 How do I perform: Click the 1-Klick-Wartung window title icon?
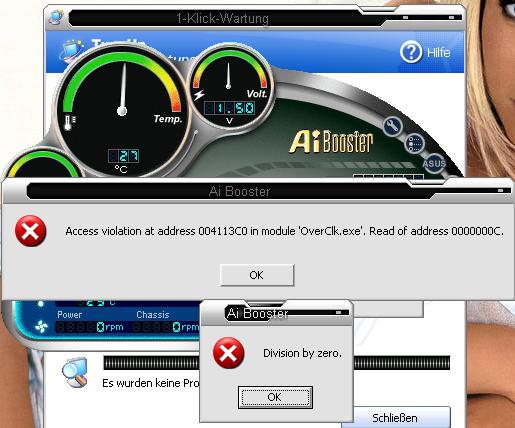coord(56,17)
